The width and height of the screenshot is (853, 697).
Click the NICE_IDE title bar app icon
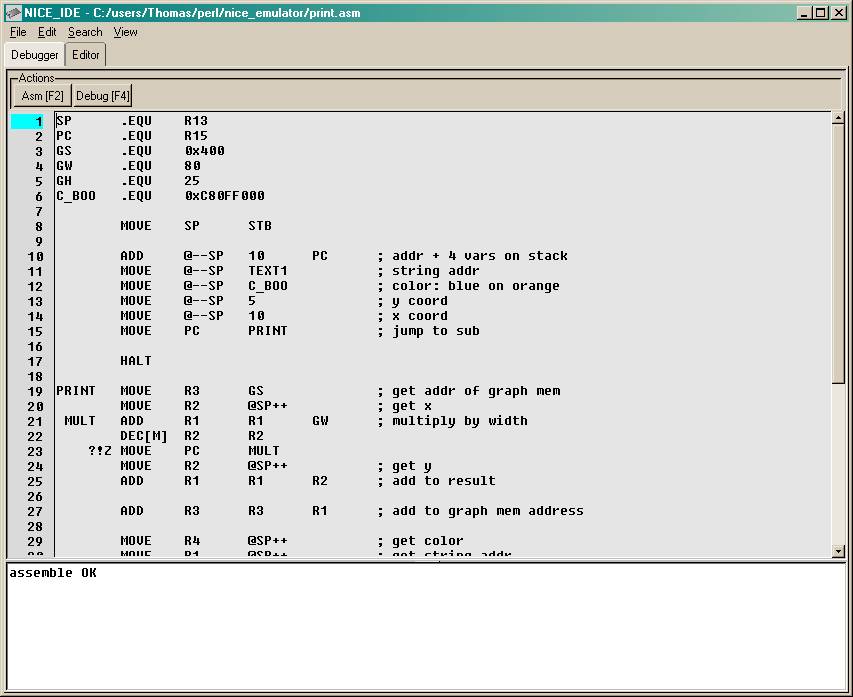click(13, 13)
